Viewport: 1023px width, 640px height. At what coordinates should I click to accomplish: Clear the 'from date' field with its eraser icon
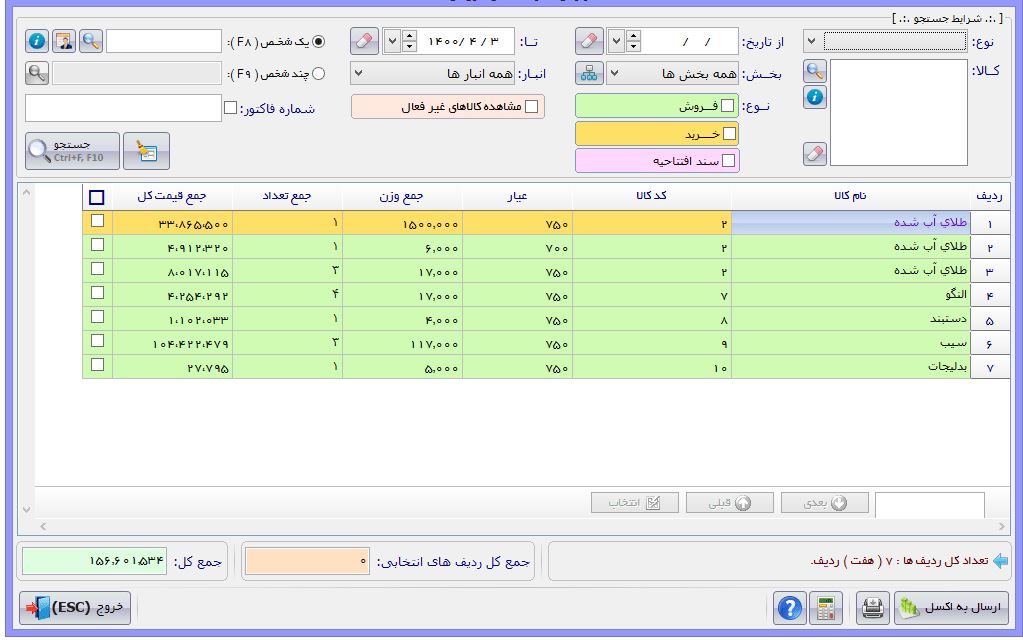point(590,41)
